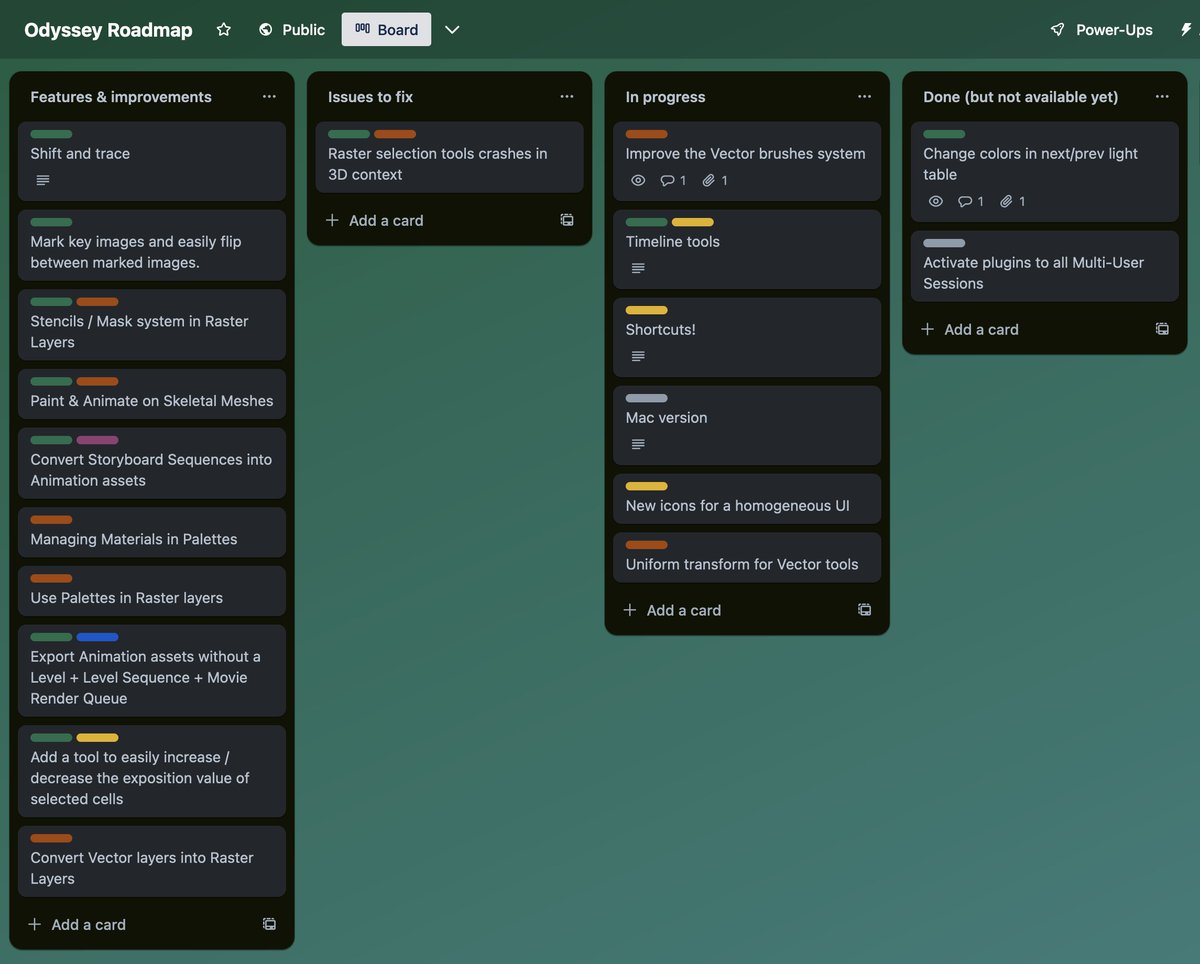Open the Mark key images card

(x=152, y=245)
